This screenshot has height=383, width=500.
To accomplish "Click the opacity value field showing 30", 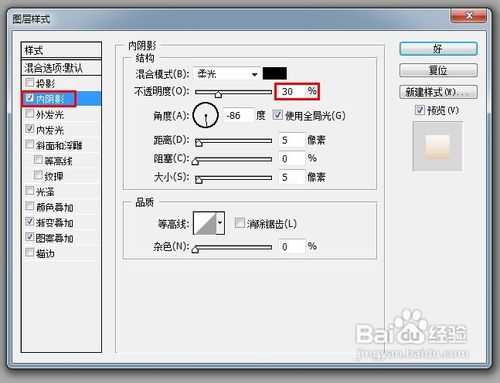I will [291, 91].
